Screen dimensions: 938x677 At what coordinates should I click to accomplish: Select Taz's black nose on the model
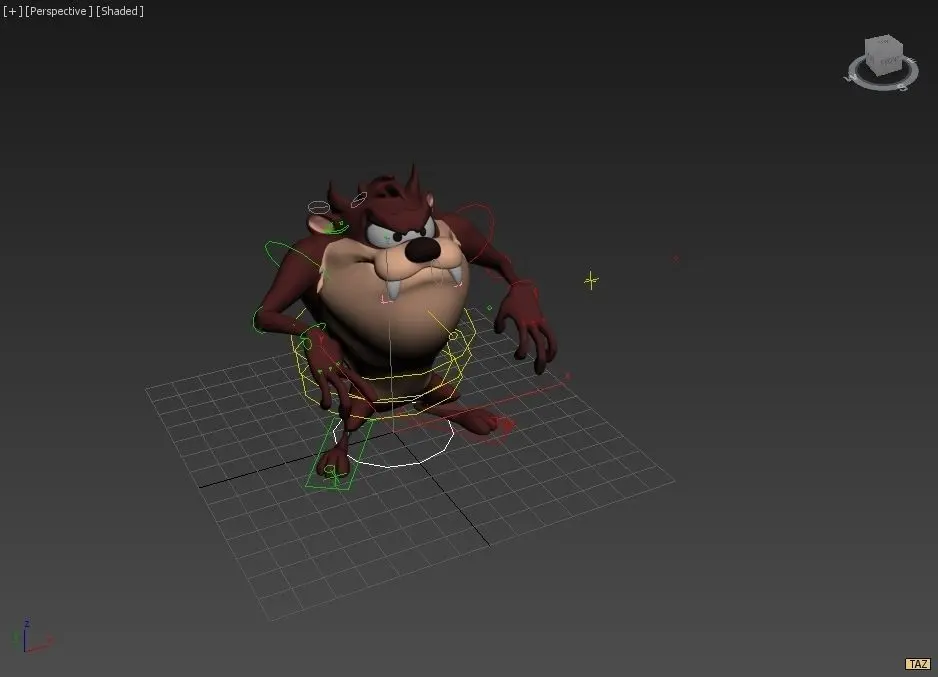[x=422, y=249]
